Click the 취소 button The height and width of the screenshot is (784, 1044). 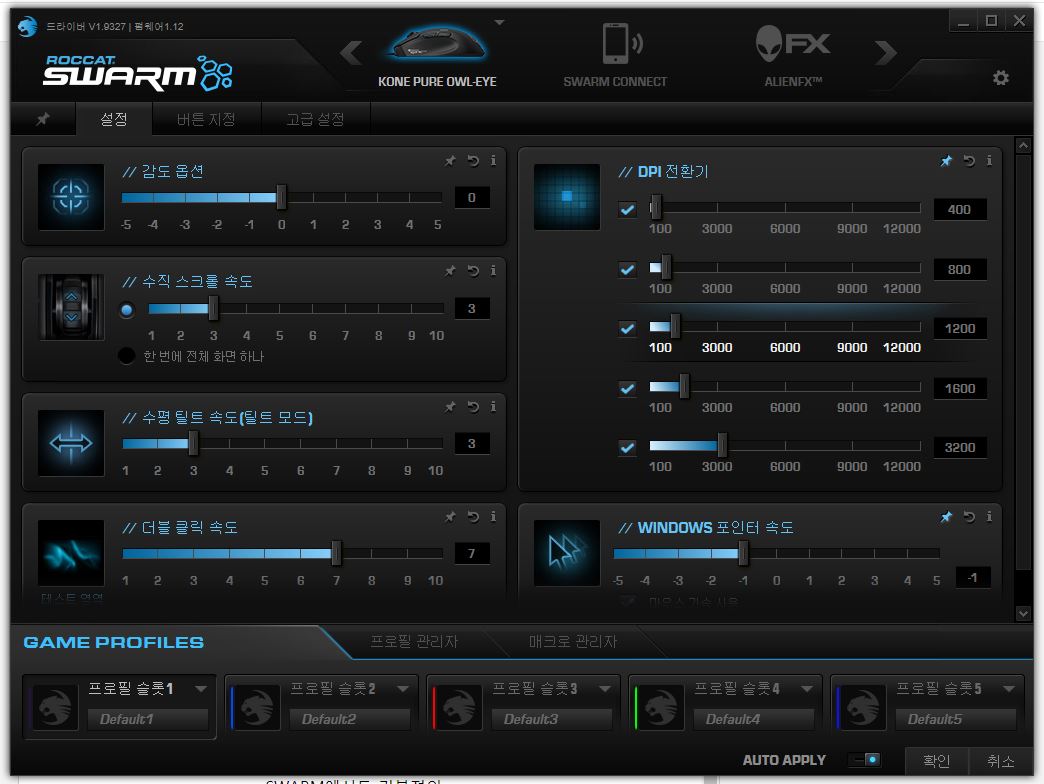pyautogui.click(x=1001, y=760)
